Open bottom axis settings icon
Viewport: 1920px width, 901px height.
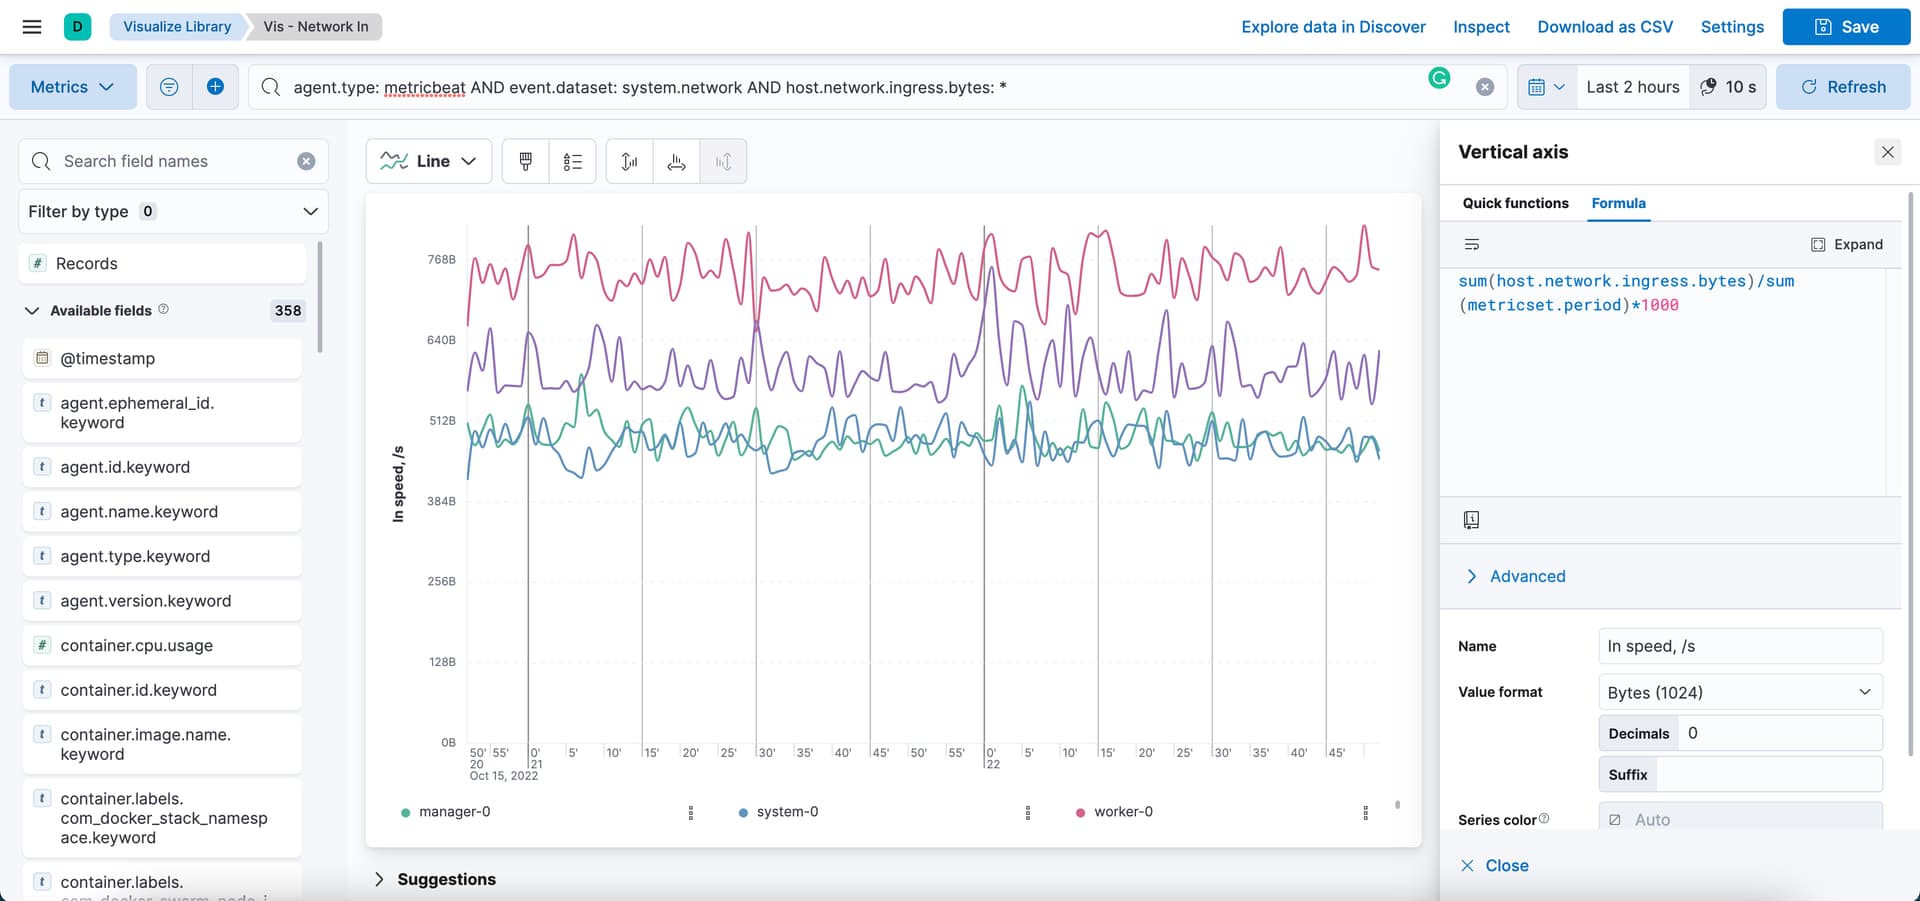pos(676,161)
